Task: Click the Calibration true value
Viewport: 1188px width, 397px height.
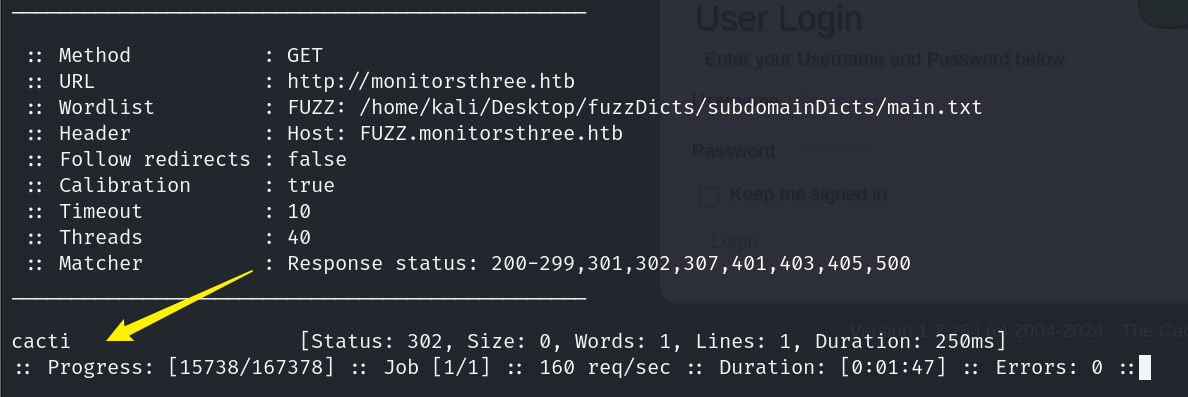Action: click(x=311, y=186)
